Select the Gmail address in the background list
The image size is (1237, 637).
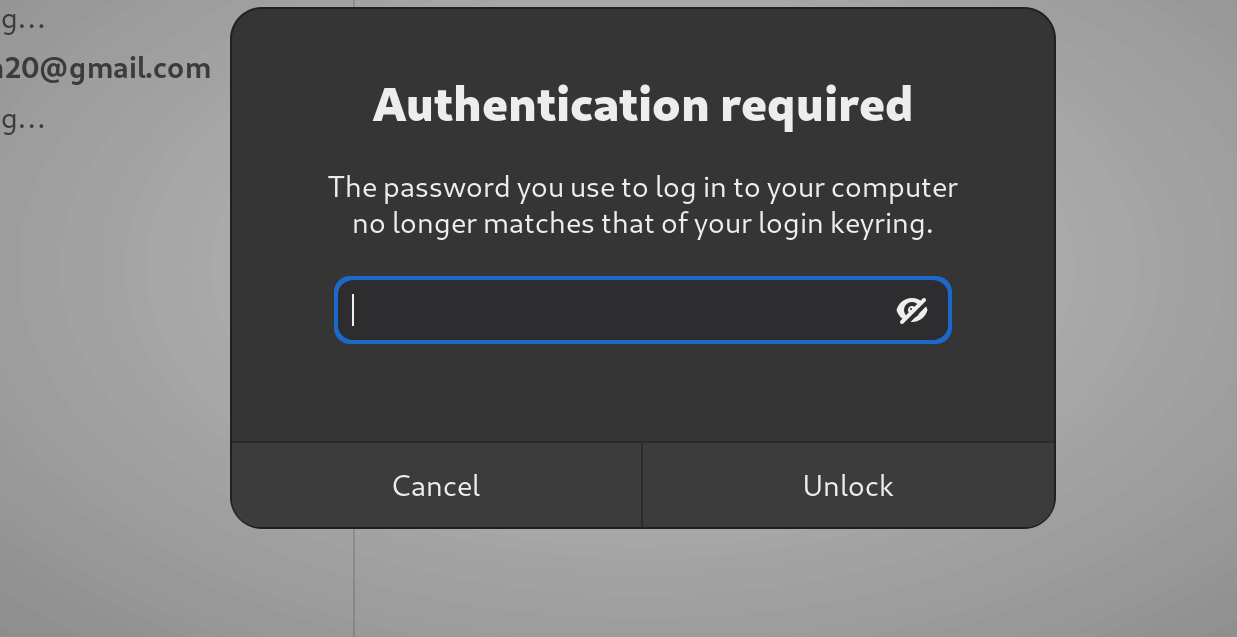(x=105, y=68)
